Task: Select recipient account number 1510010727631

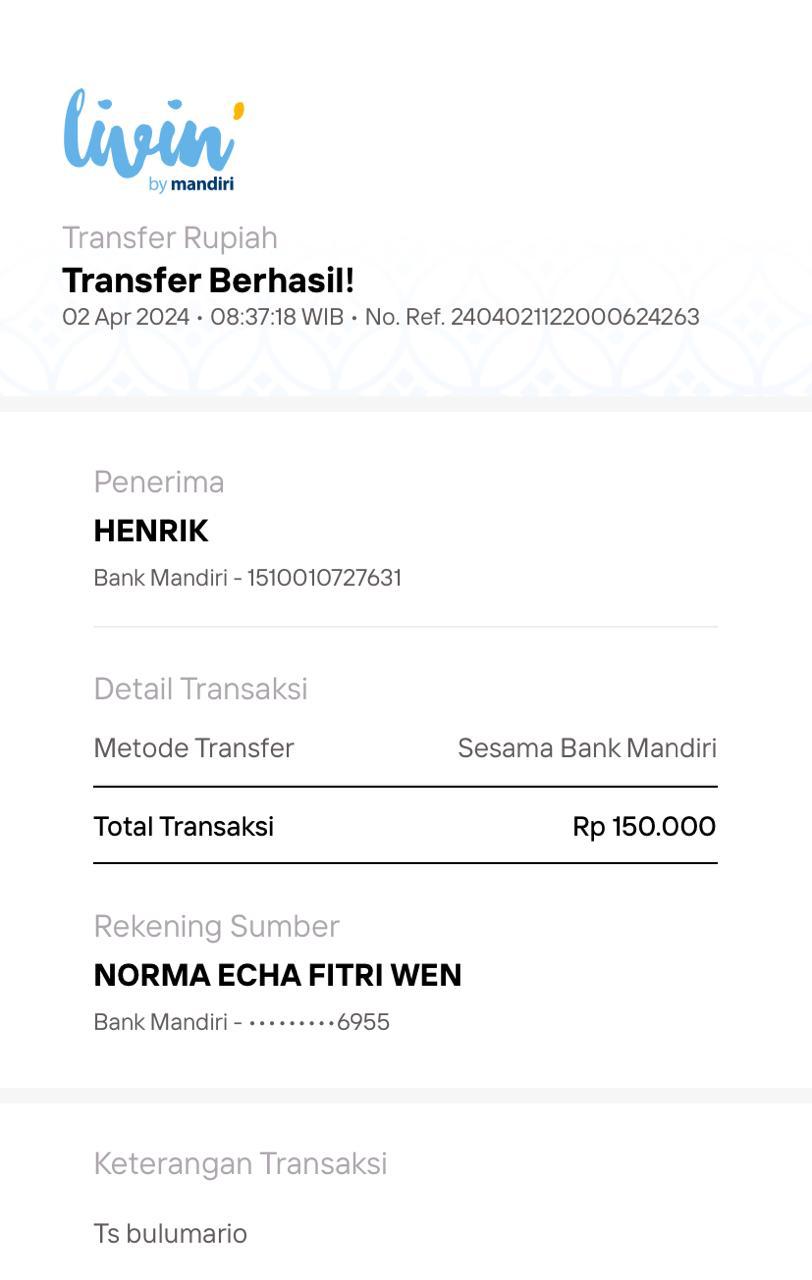Action: pos(324,578)
